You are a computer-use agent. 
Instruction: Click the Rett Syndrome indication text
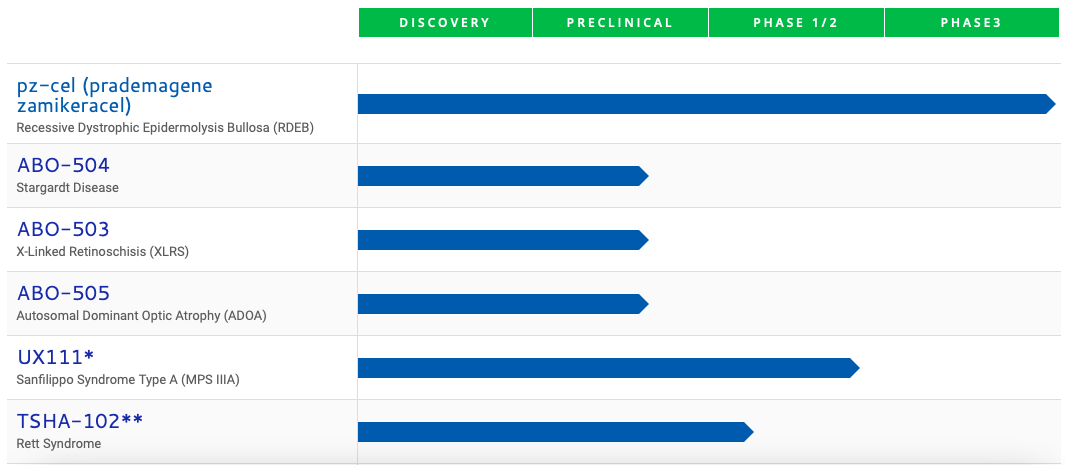pyautogui.click(x=58, y=443)
